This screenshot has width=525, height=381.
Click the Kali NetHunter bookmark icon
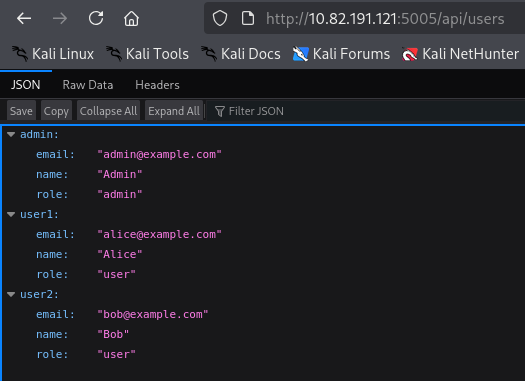pos(410,54)
